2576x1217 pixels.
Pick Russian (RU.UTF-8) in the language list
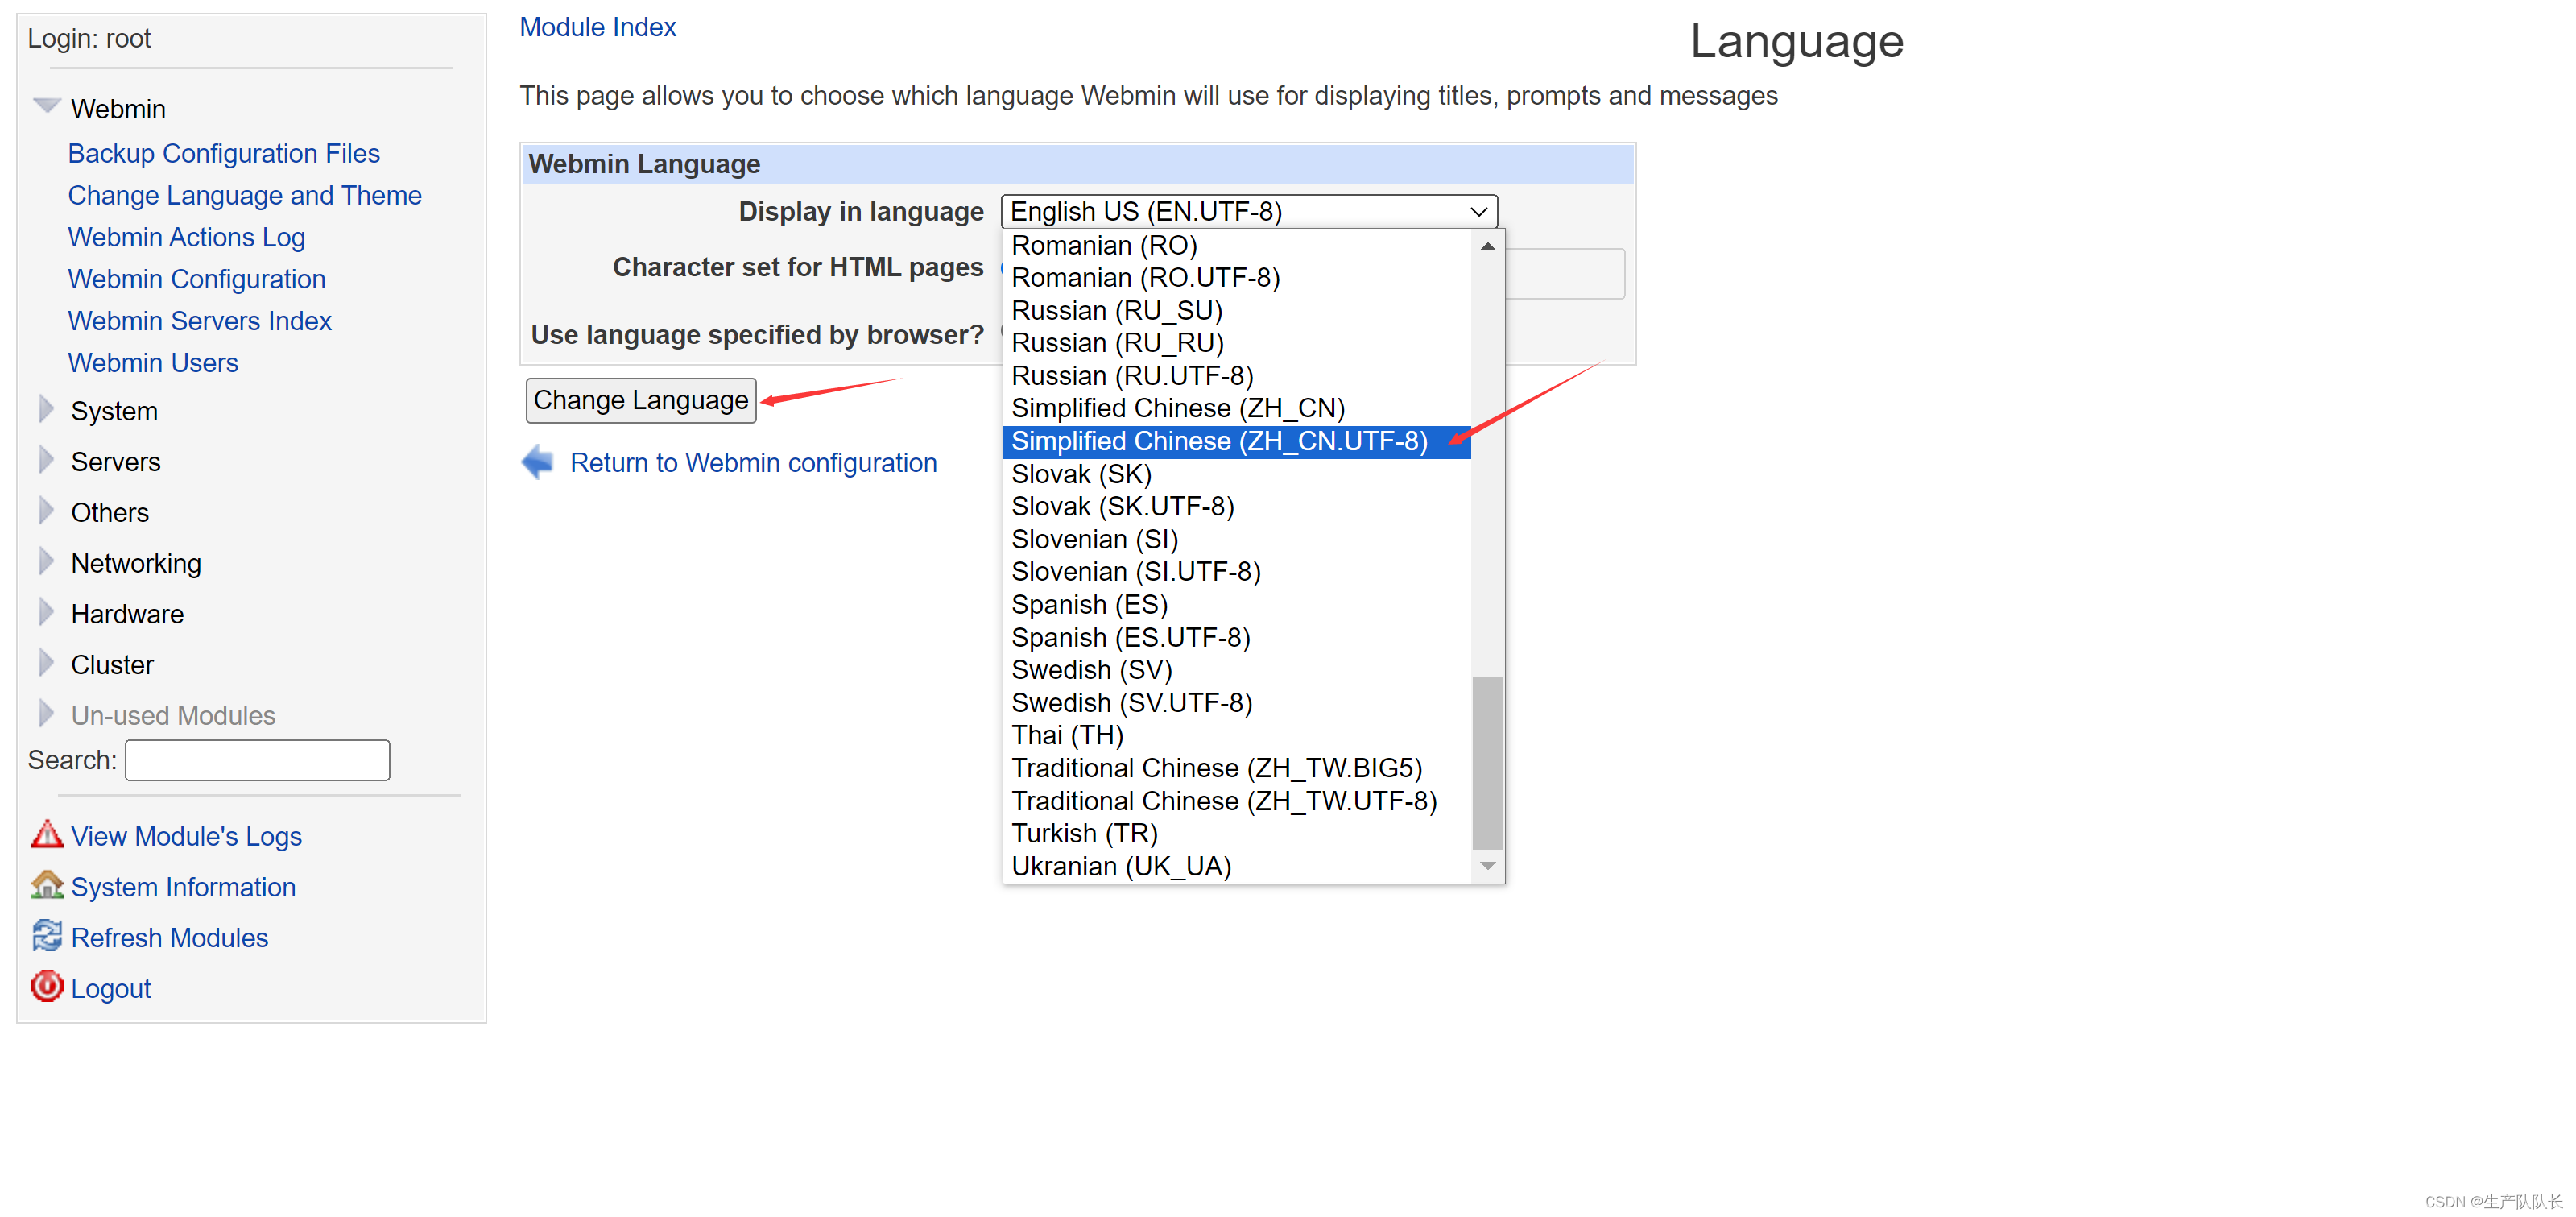click(x=1131, y=376)
